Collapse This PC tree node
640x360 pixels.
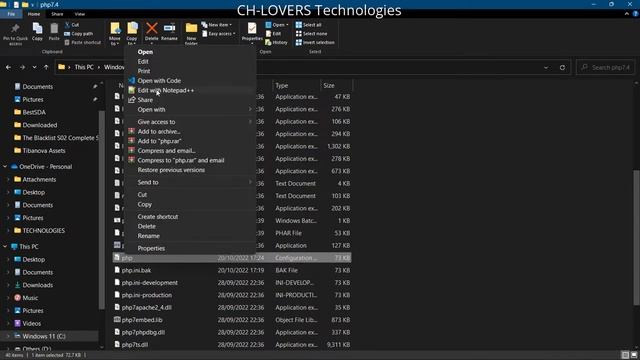point(5,247)
